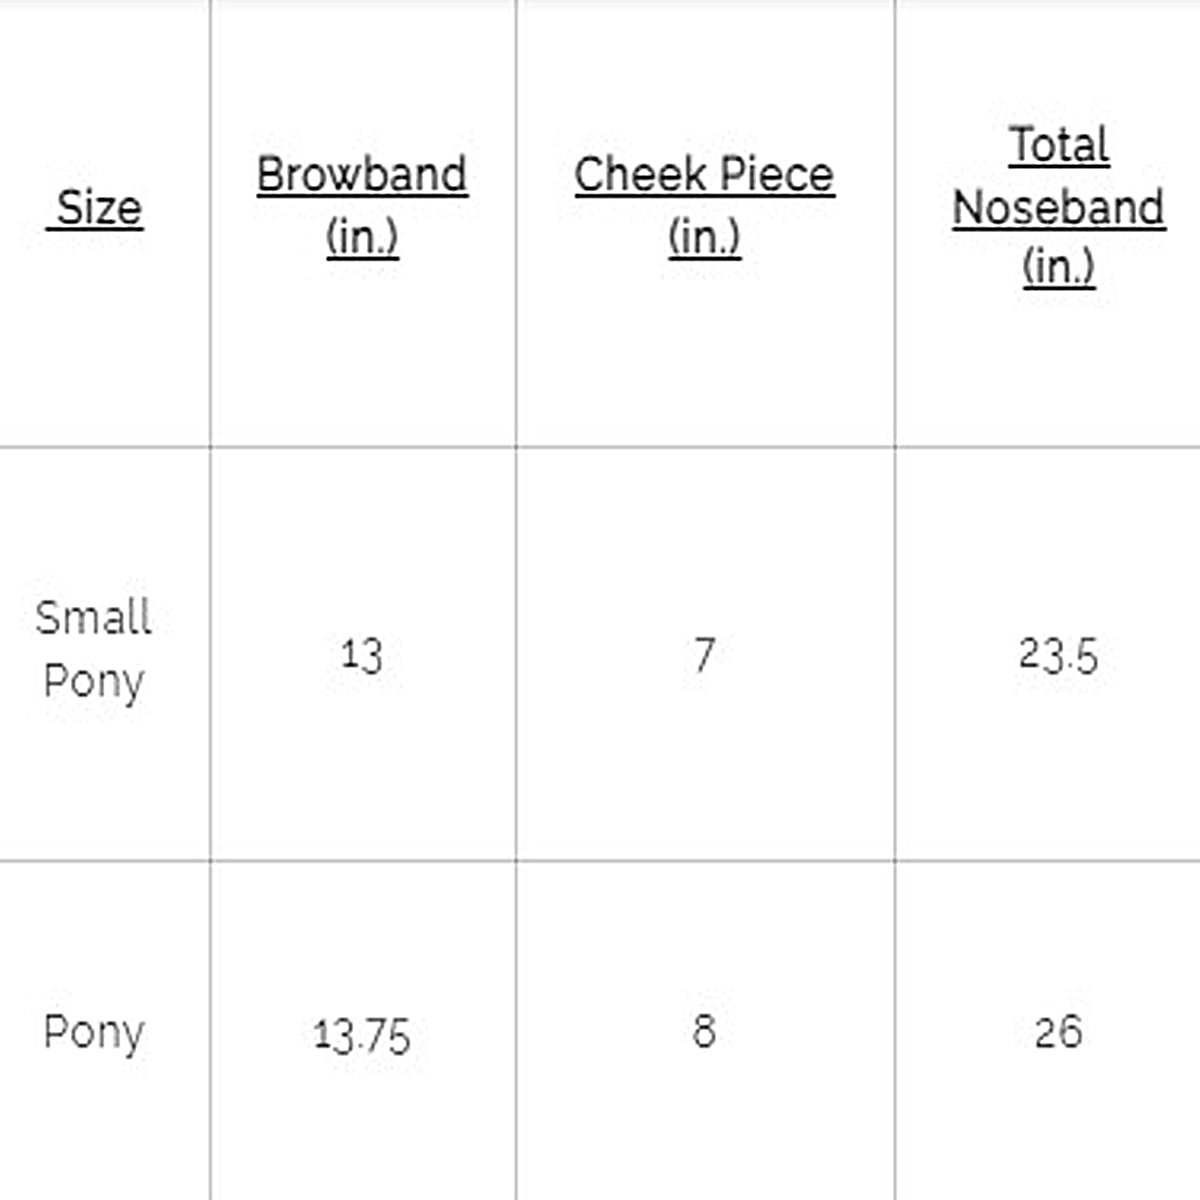Click Small Pony browband value 13

(361, 656)
